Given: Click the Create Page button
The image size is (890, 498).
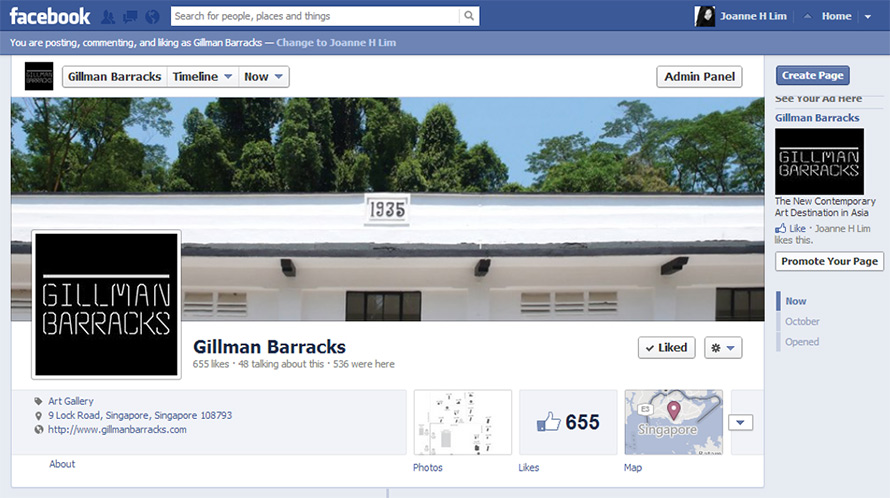Looking at the screenshot, I should click(812, 75).
